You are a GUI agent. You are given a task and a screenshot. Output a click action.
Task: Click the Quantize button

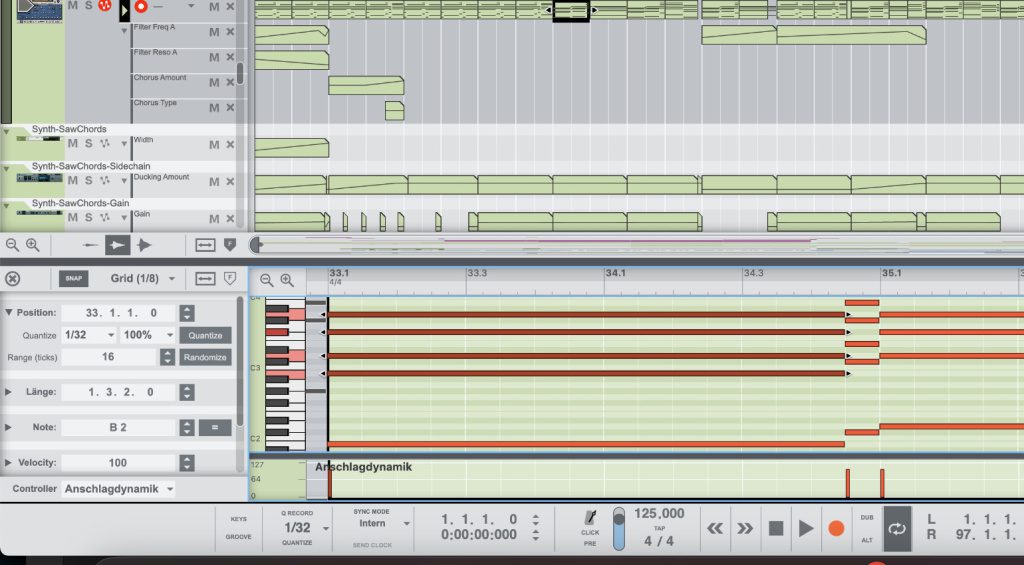pos(205,335)
